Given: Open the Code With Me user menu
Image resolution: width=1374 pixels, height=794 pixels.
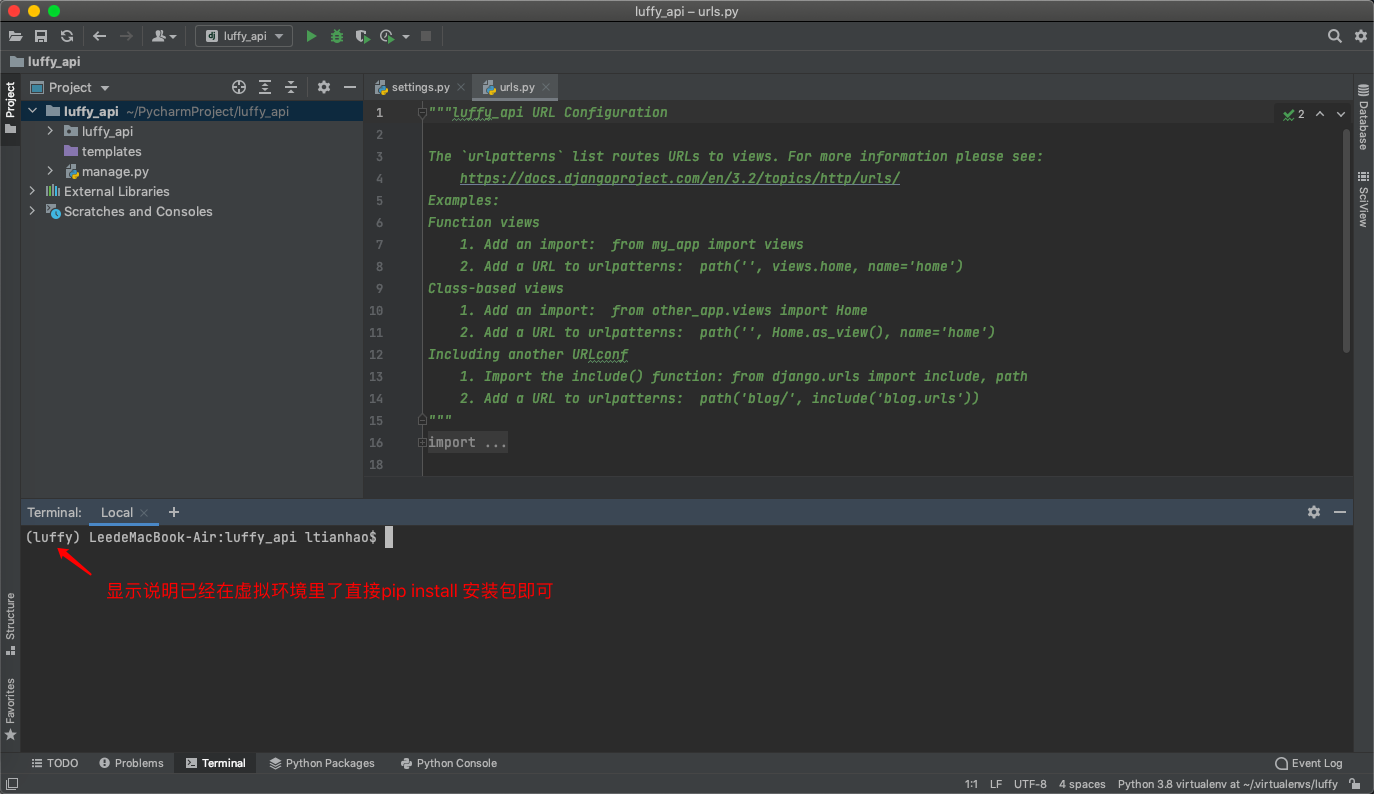Looking at the screenshot, I should click(164, 36).
